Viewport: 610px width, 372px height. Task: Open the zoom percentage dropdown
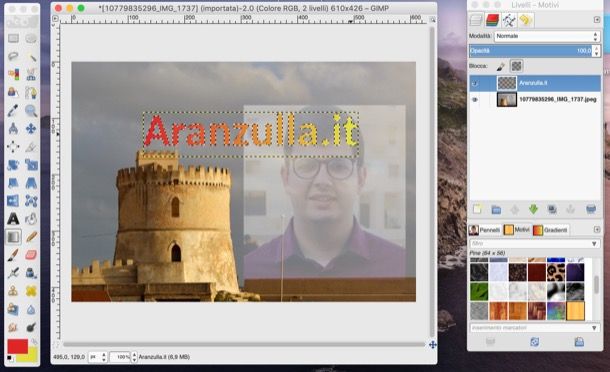click(x=123, y=356)
